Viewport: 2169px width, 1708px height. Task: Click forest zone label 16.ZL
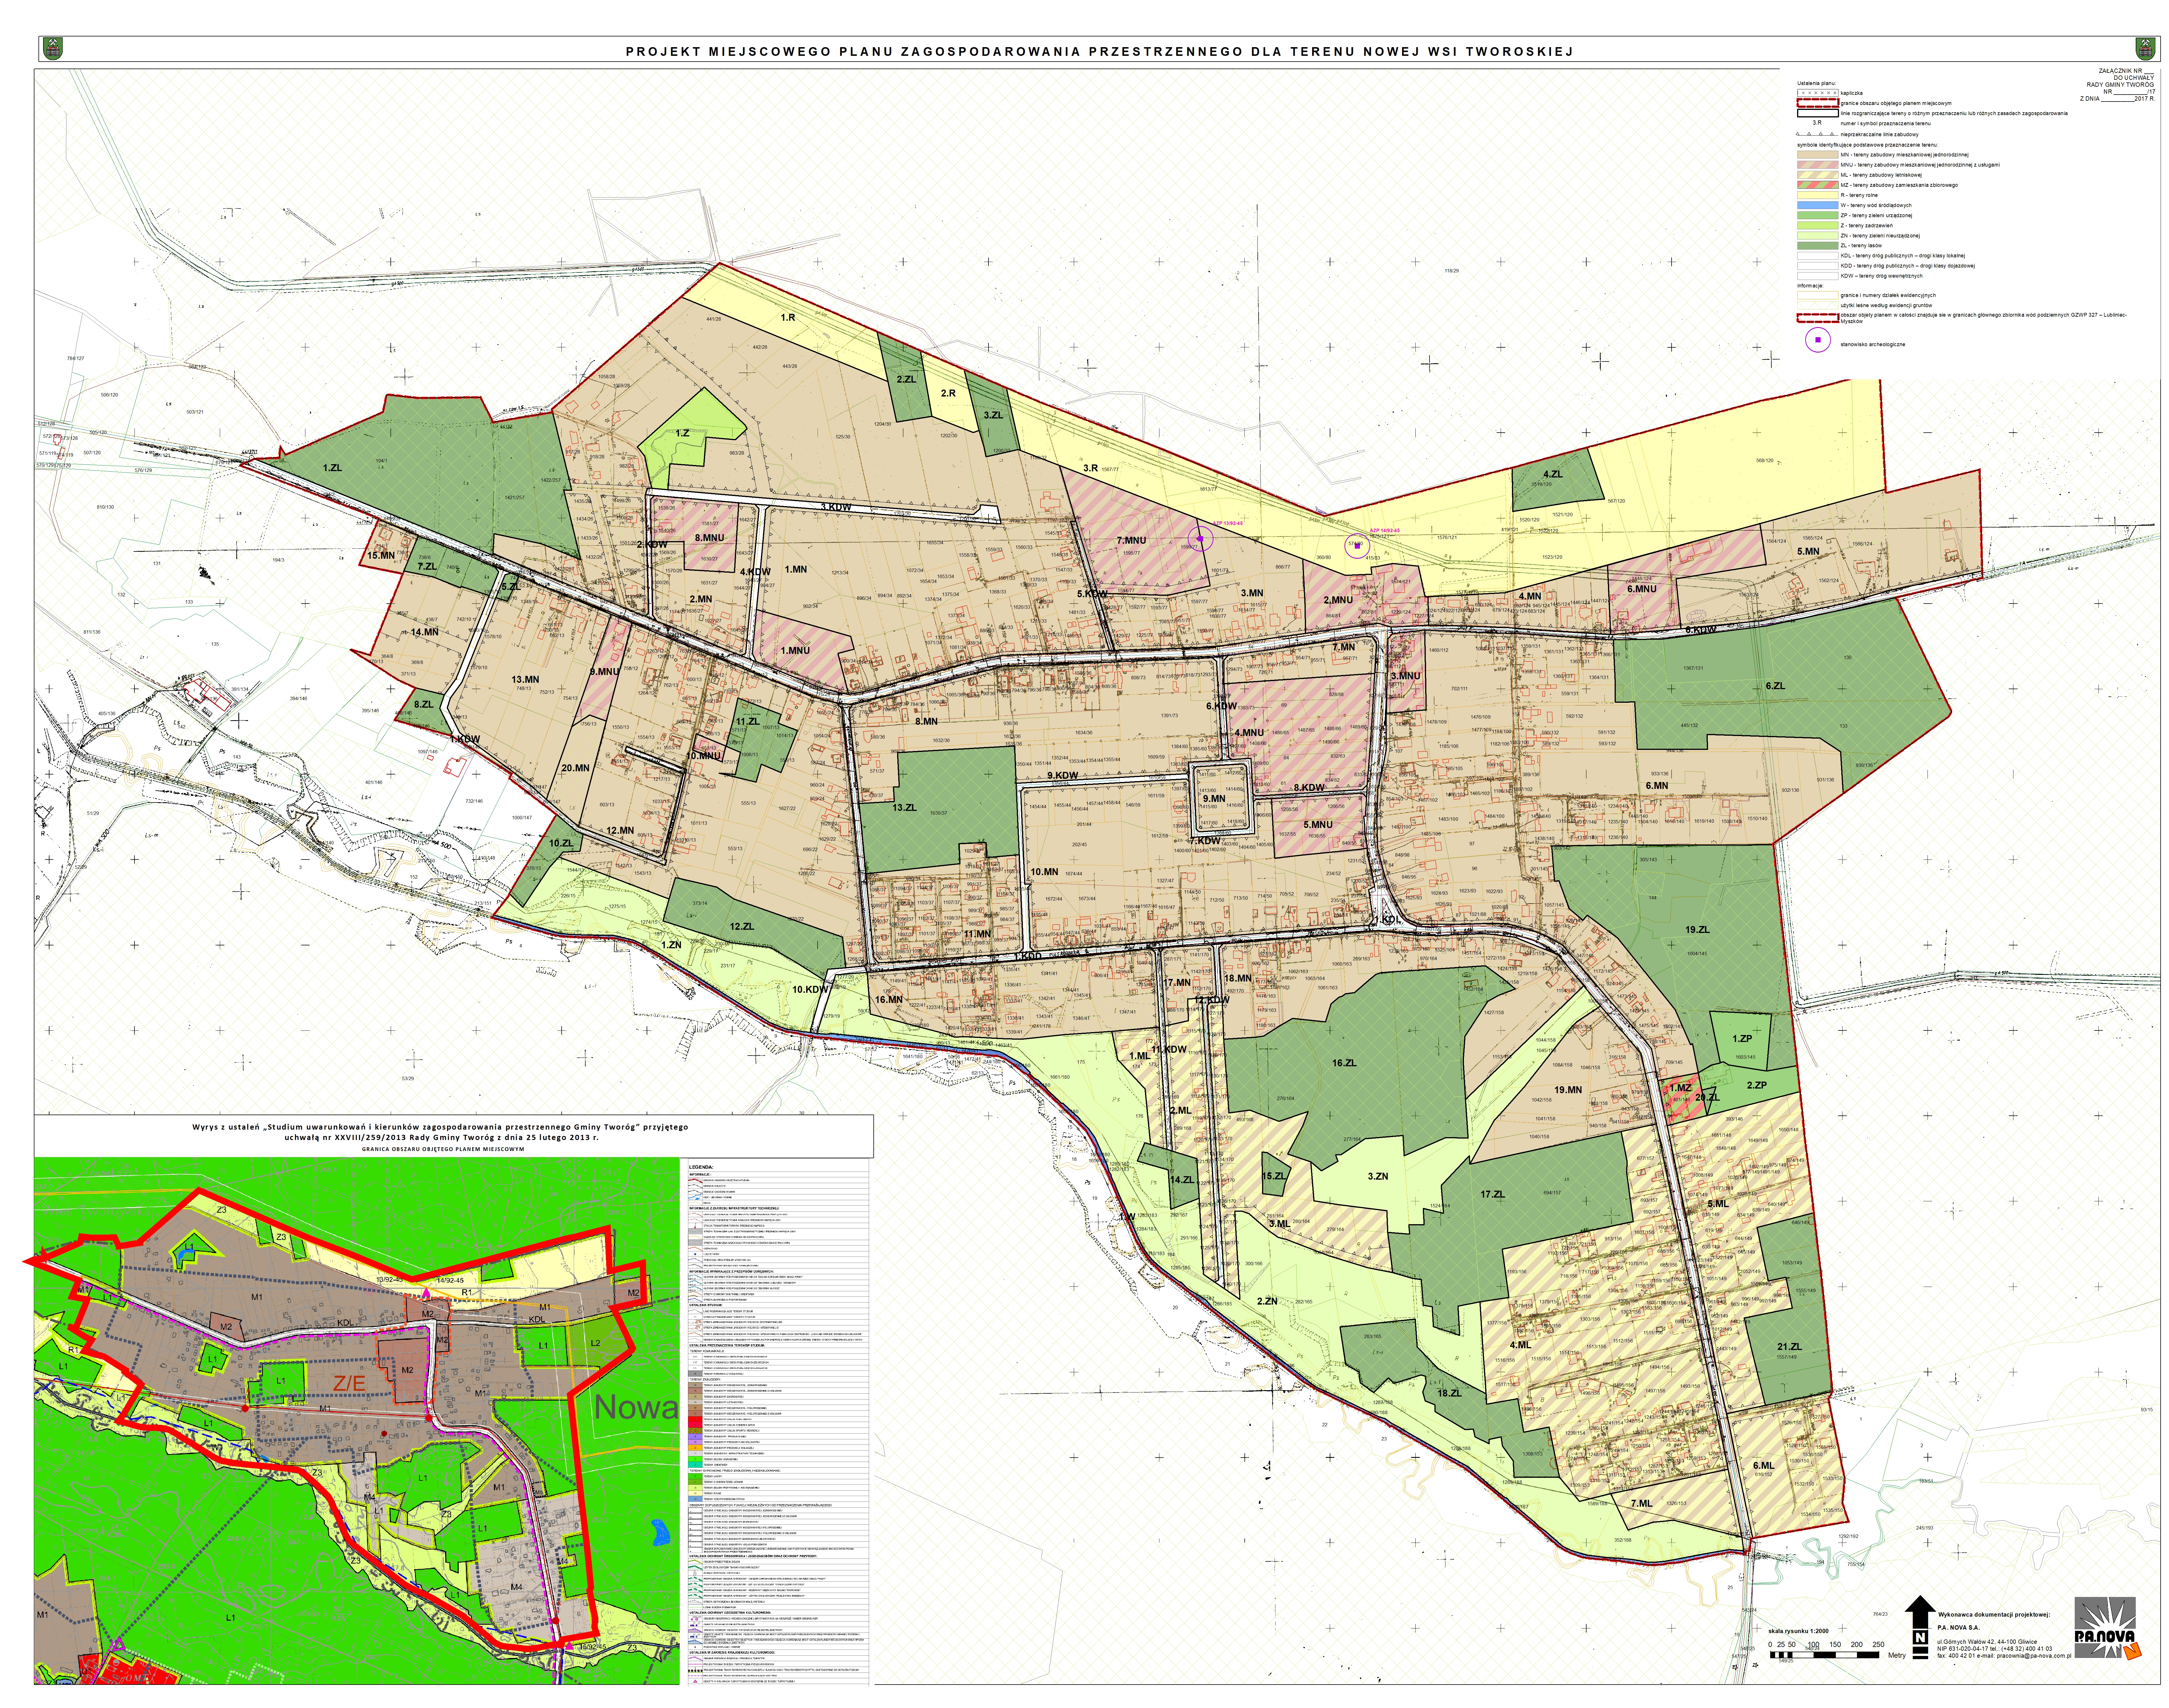pyautogui.click(x=1344, y=1063)
